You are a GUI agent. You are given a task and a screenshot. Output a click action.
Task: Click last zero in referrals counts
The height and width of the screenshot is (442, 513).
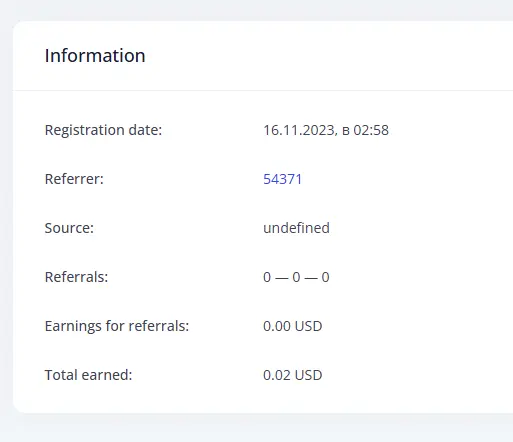(x=326, y=277)
